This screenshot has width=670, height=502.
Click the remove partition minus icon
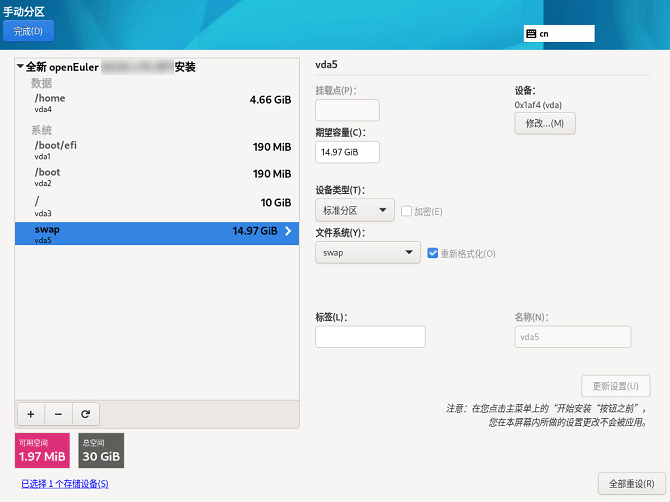coord(58,414)
